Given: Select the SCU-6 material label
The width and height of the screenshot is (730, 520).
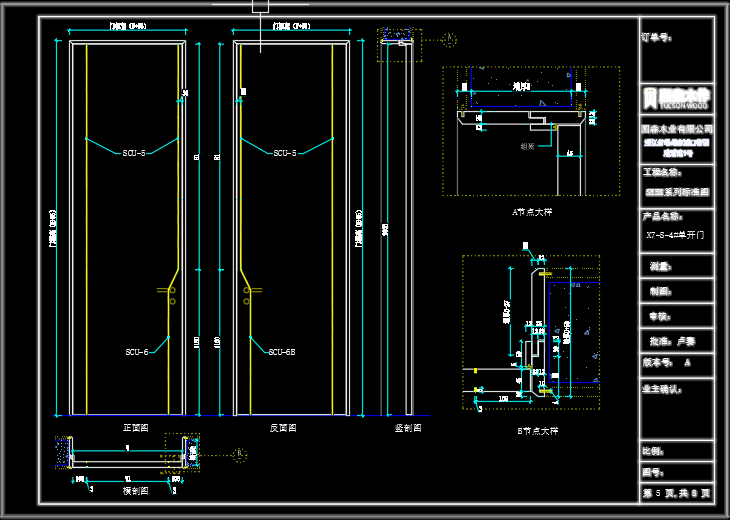Looking at the screenshot, I should pyautogui.click(x=137, y=352).
